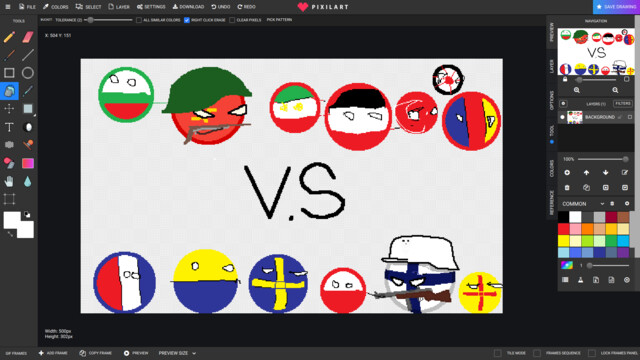
Task: Activate the Hand pan tool
Action: click(x=9, y=181)
